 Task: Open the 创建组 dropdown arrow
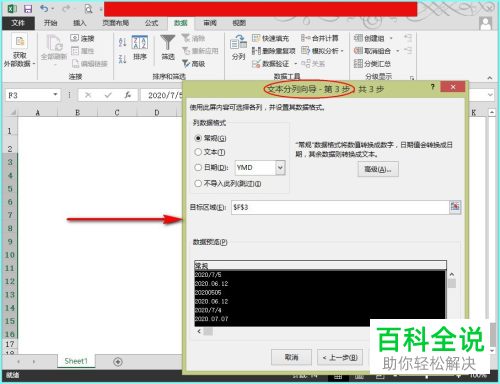coord(391,38)
